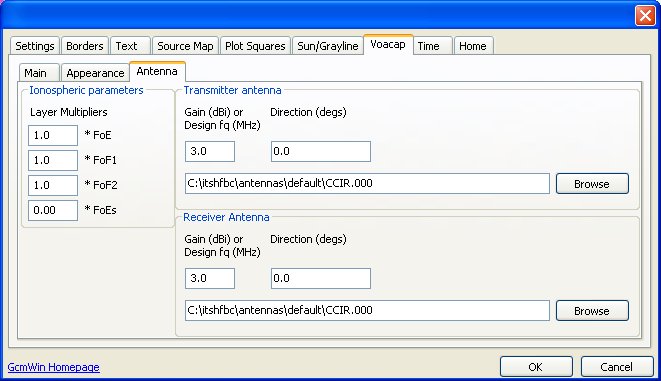Open the Sun/Grayline tab
The height and width of the screenshot is (381, 661).
[x=328, y=46]
